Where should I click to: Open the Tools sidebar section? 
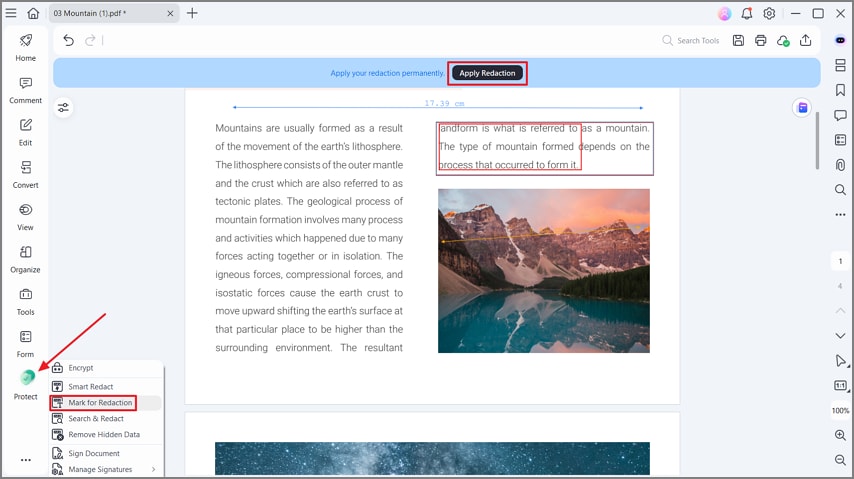26,301
